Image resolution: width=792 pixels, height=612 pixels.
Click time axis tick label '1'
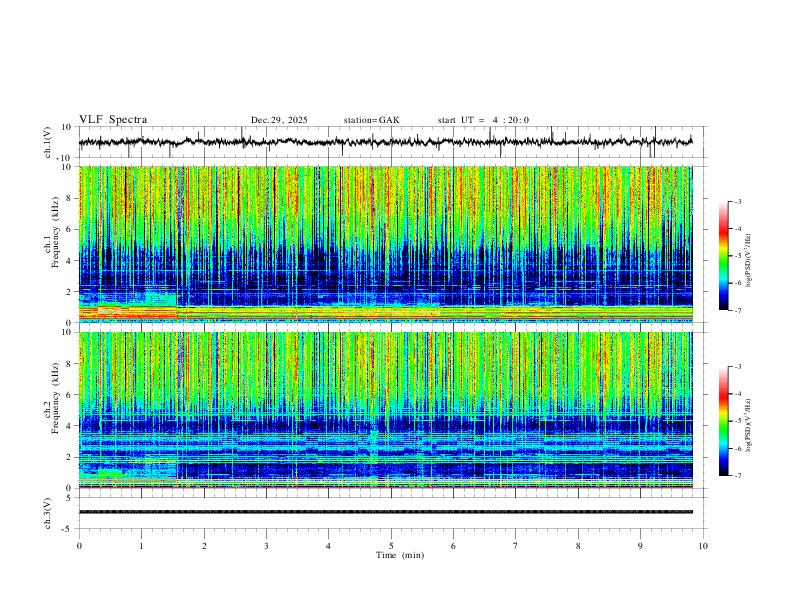(x=141, y=546)
